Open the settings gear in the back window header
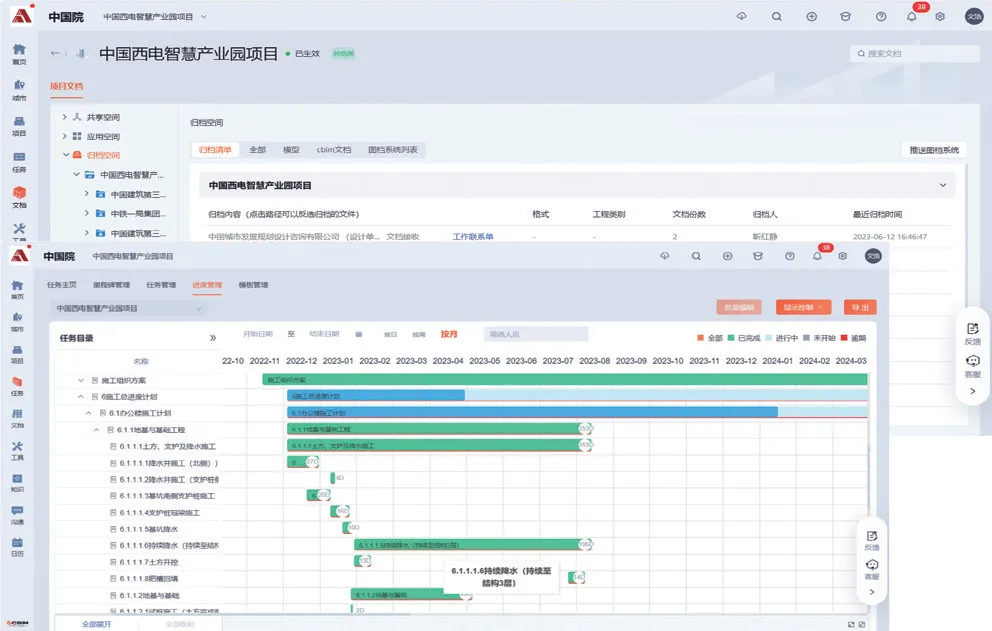This screenshot has height=631, width=992. (x=940, y=16)
